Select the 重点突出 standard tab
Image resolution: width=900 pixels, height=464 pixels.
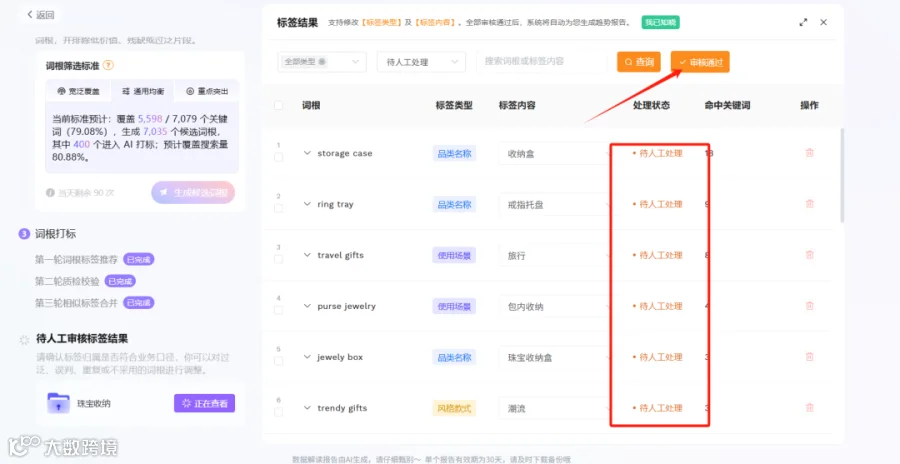tap(206, 91)
